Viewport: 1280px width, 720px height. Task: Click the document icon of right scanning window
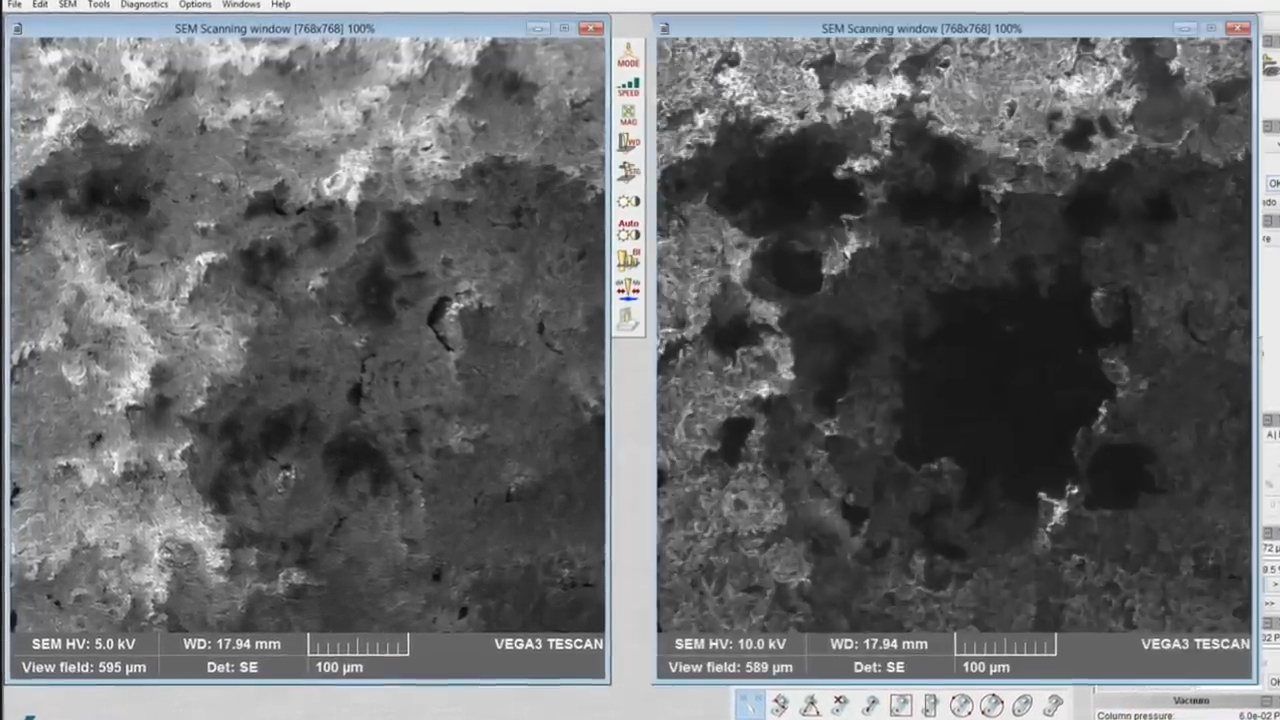click(664, 28)
